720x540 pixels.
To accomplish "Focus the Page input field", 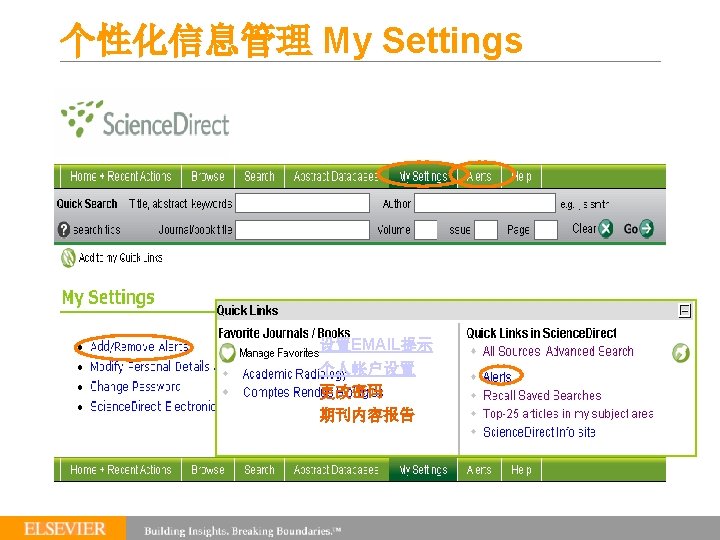I will pyautogui.click(x=546, y=230).
